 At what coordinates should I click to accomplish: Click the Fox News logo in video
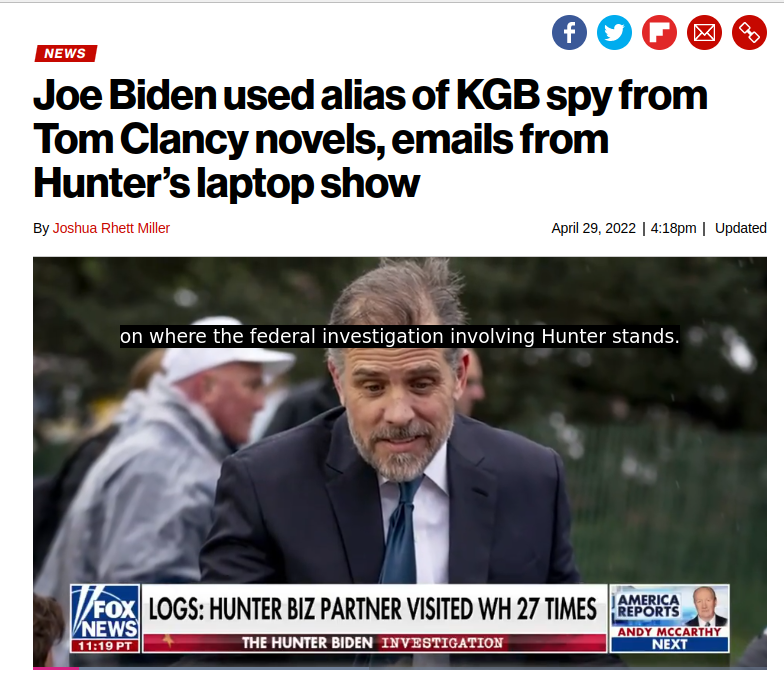click(x=105, y=612)
